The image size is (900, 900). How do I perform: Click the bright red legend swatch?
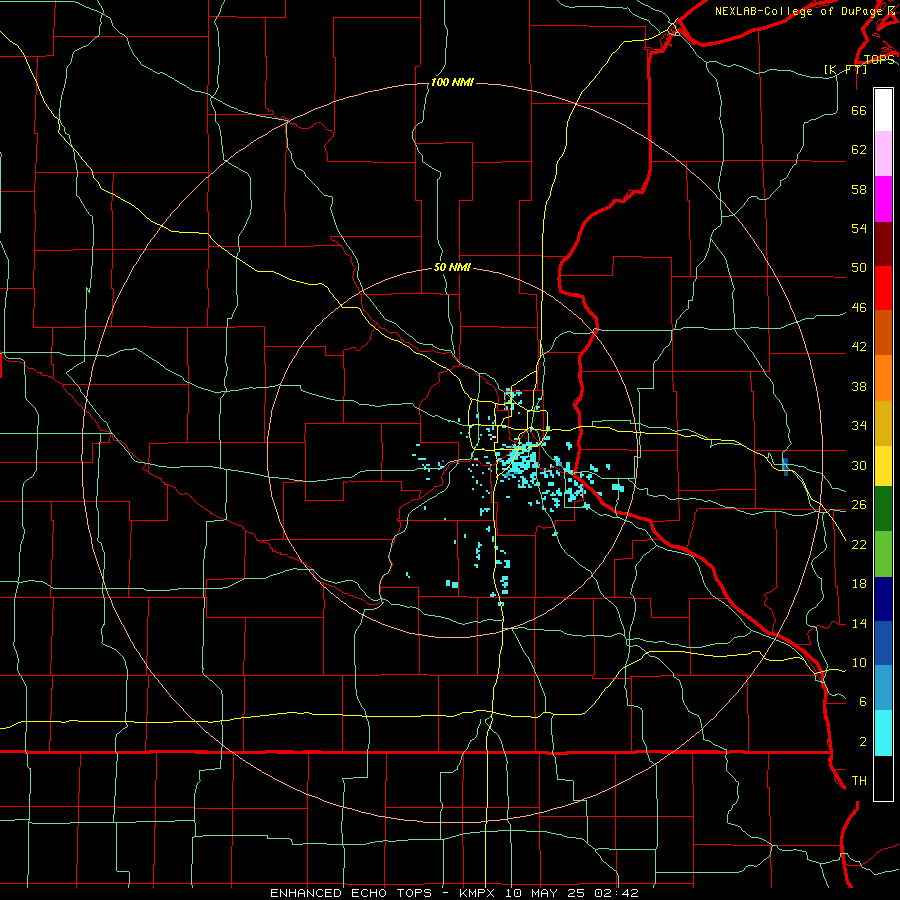tap(883, 288)
